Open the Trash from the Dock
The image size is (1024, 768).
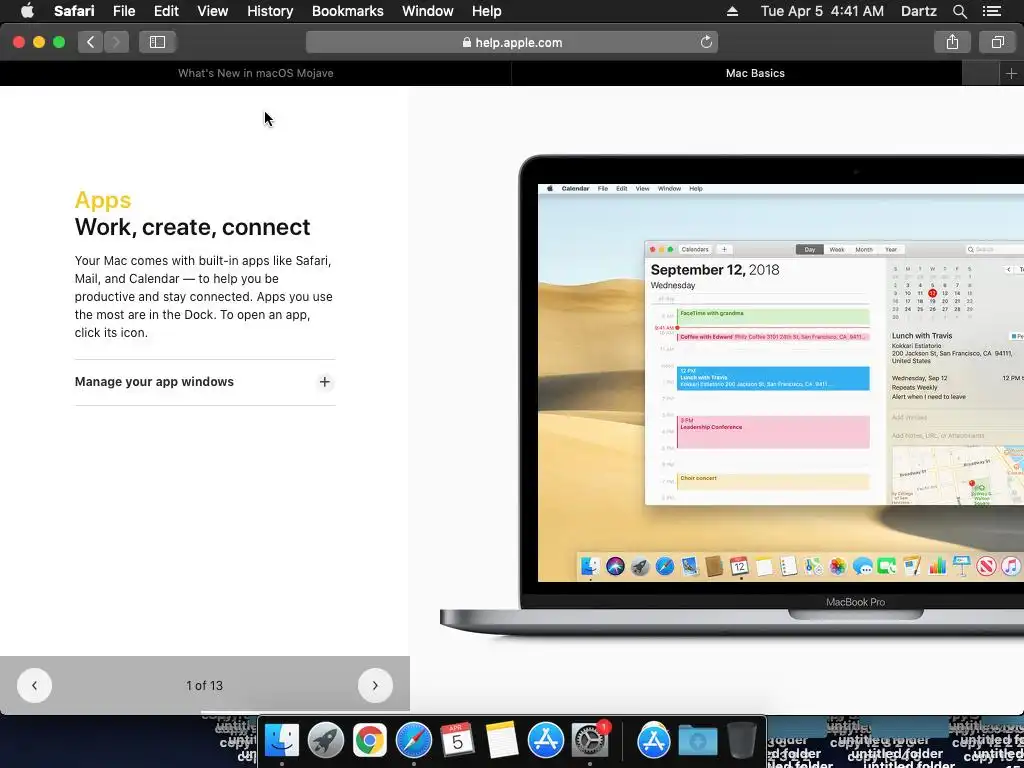tap(742, 741)
